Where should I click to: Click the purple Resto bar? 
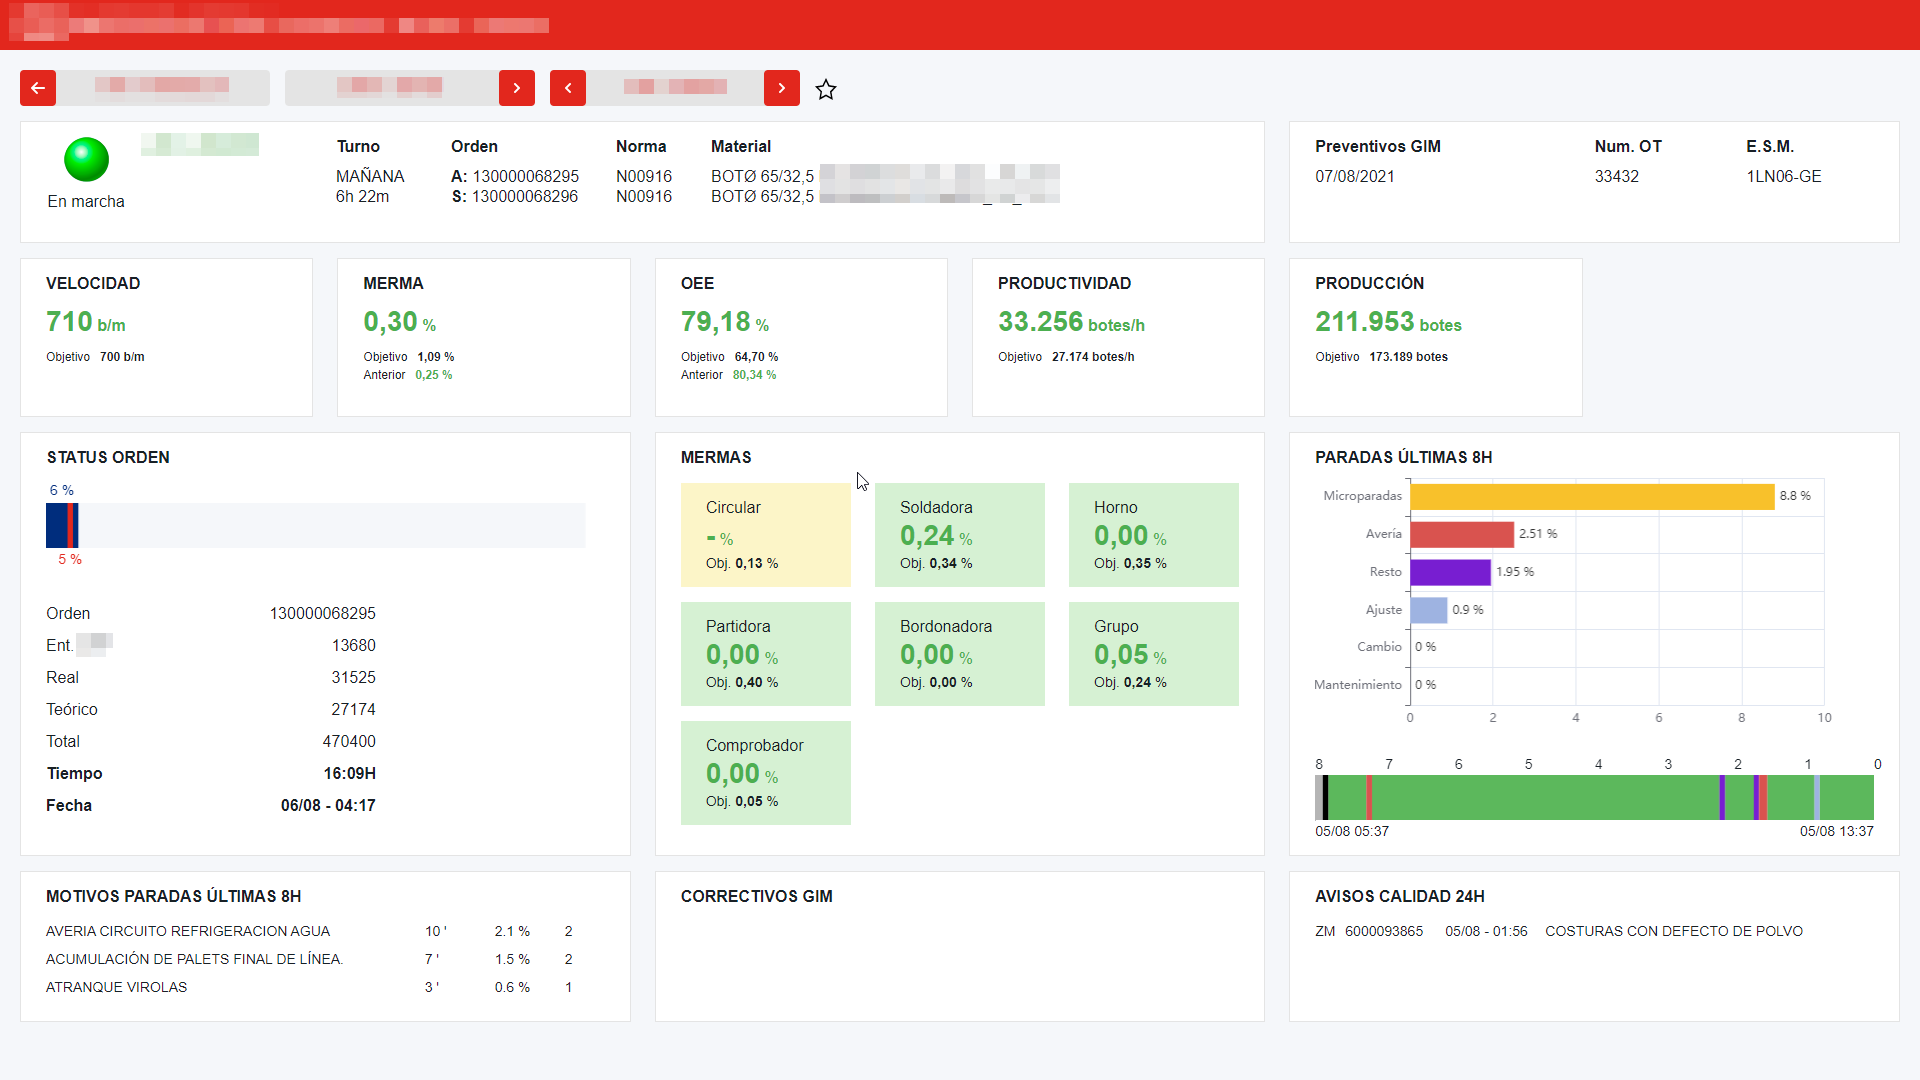pyautogui.click(x=1450, y=572)
